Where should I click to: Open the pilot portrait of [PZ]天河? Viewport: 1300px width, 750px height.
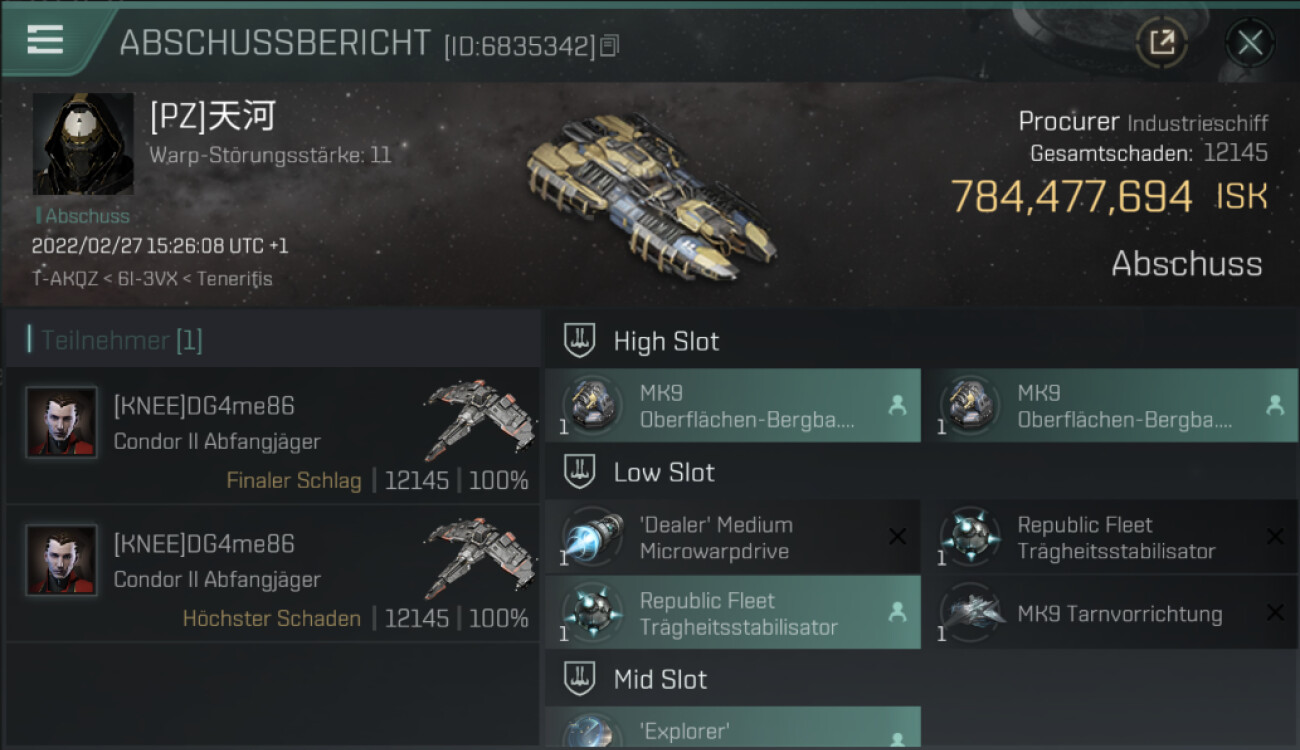[83, 144]
